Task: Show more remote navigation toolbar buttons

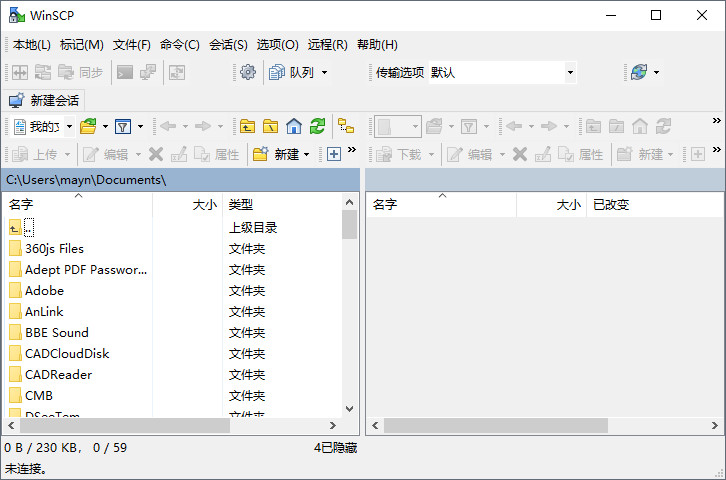Action: (717, 120)
